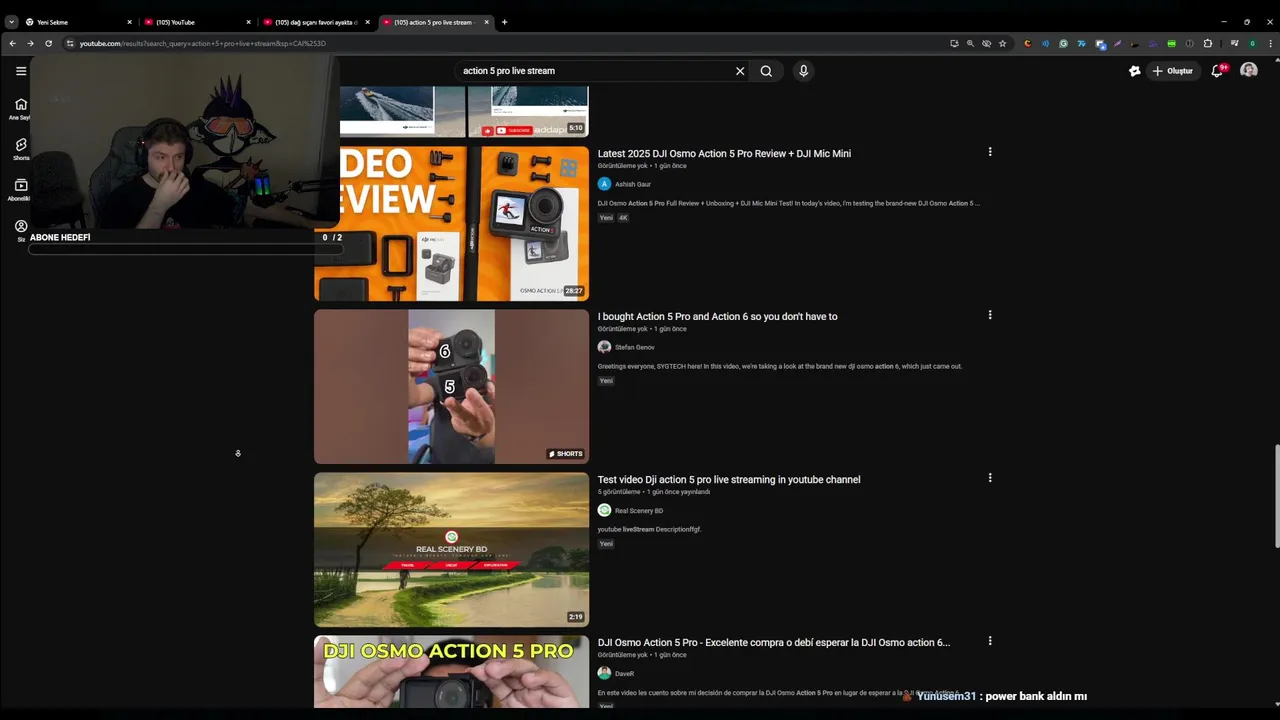Open the media control icon in toolbar
1280x720 pixels.
click(1235, 43)
